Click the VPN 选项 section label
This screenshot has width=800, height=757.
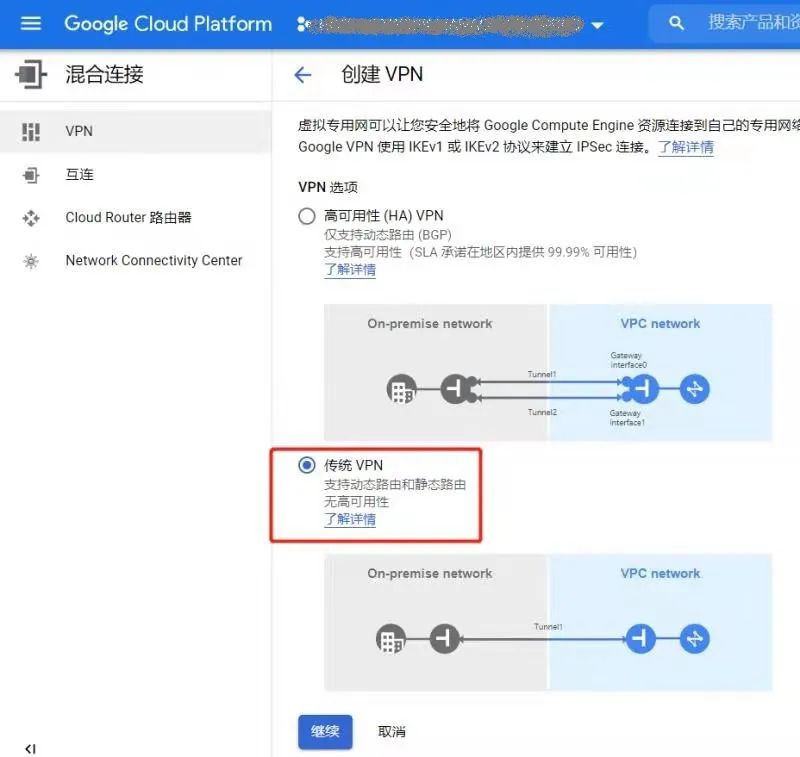click(328, 187)
